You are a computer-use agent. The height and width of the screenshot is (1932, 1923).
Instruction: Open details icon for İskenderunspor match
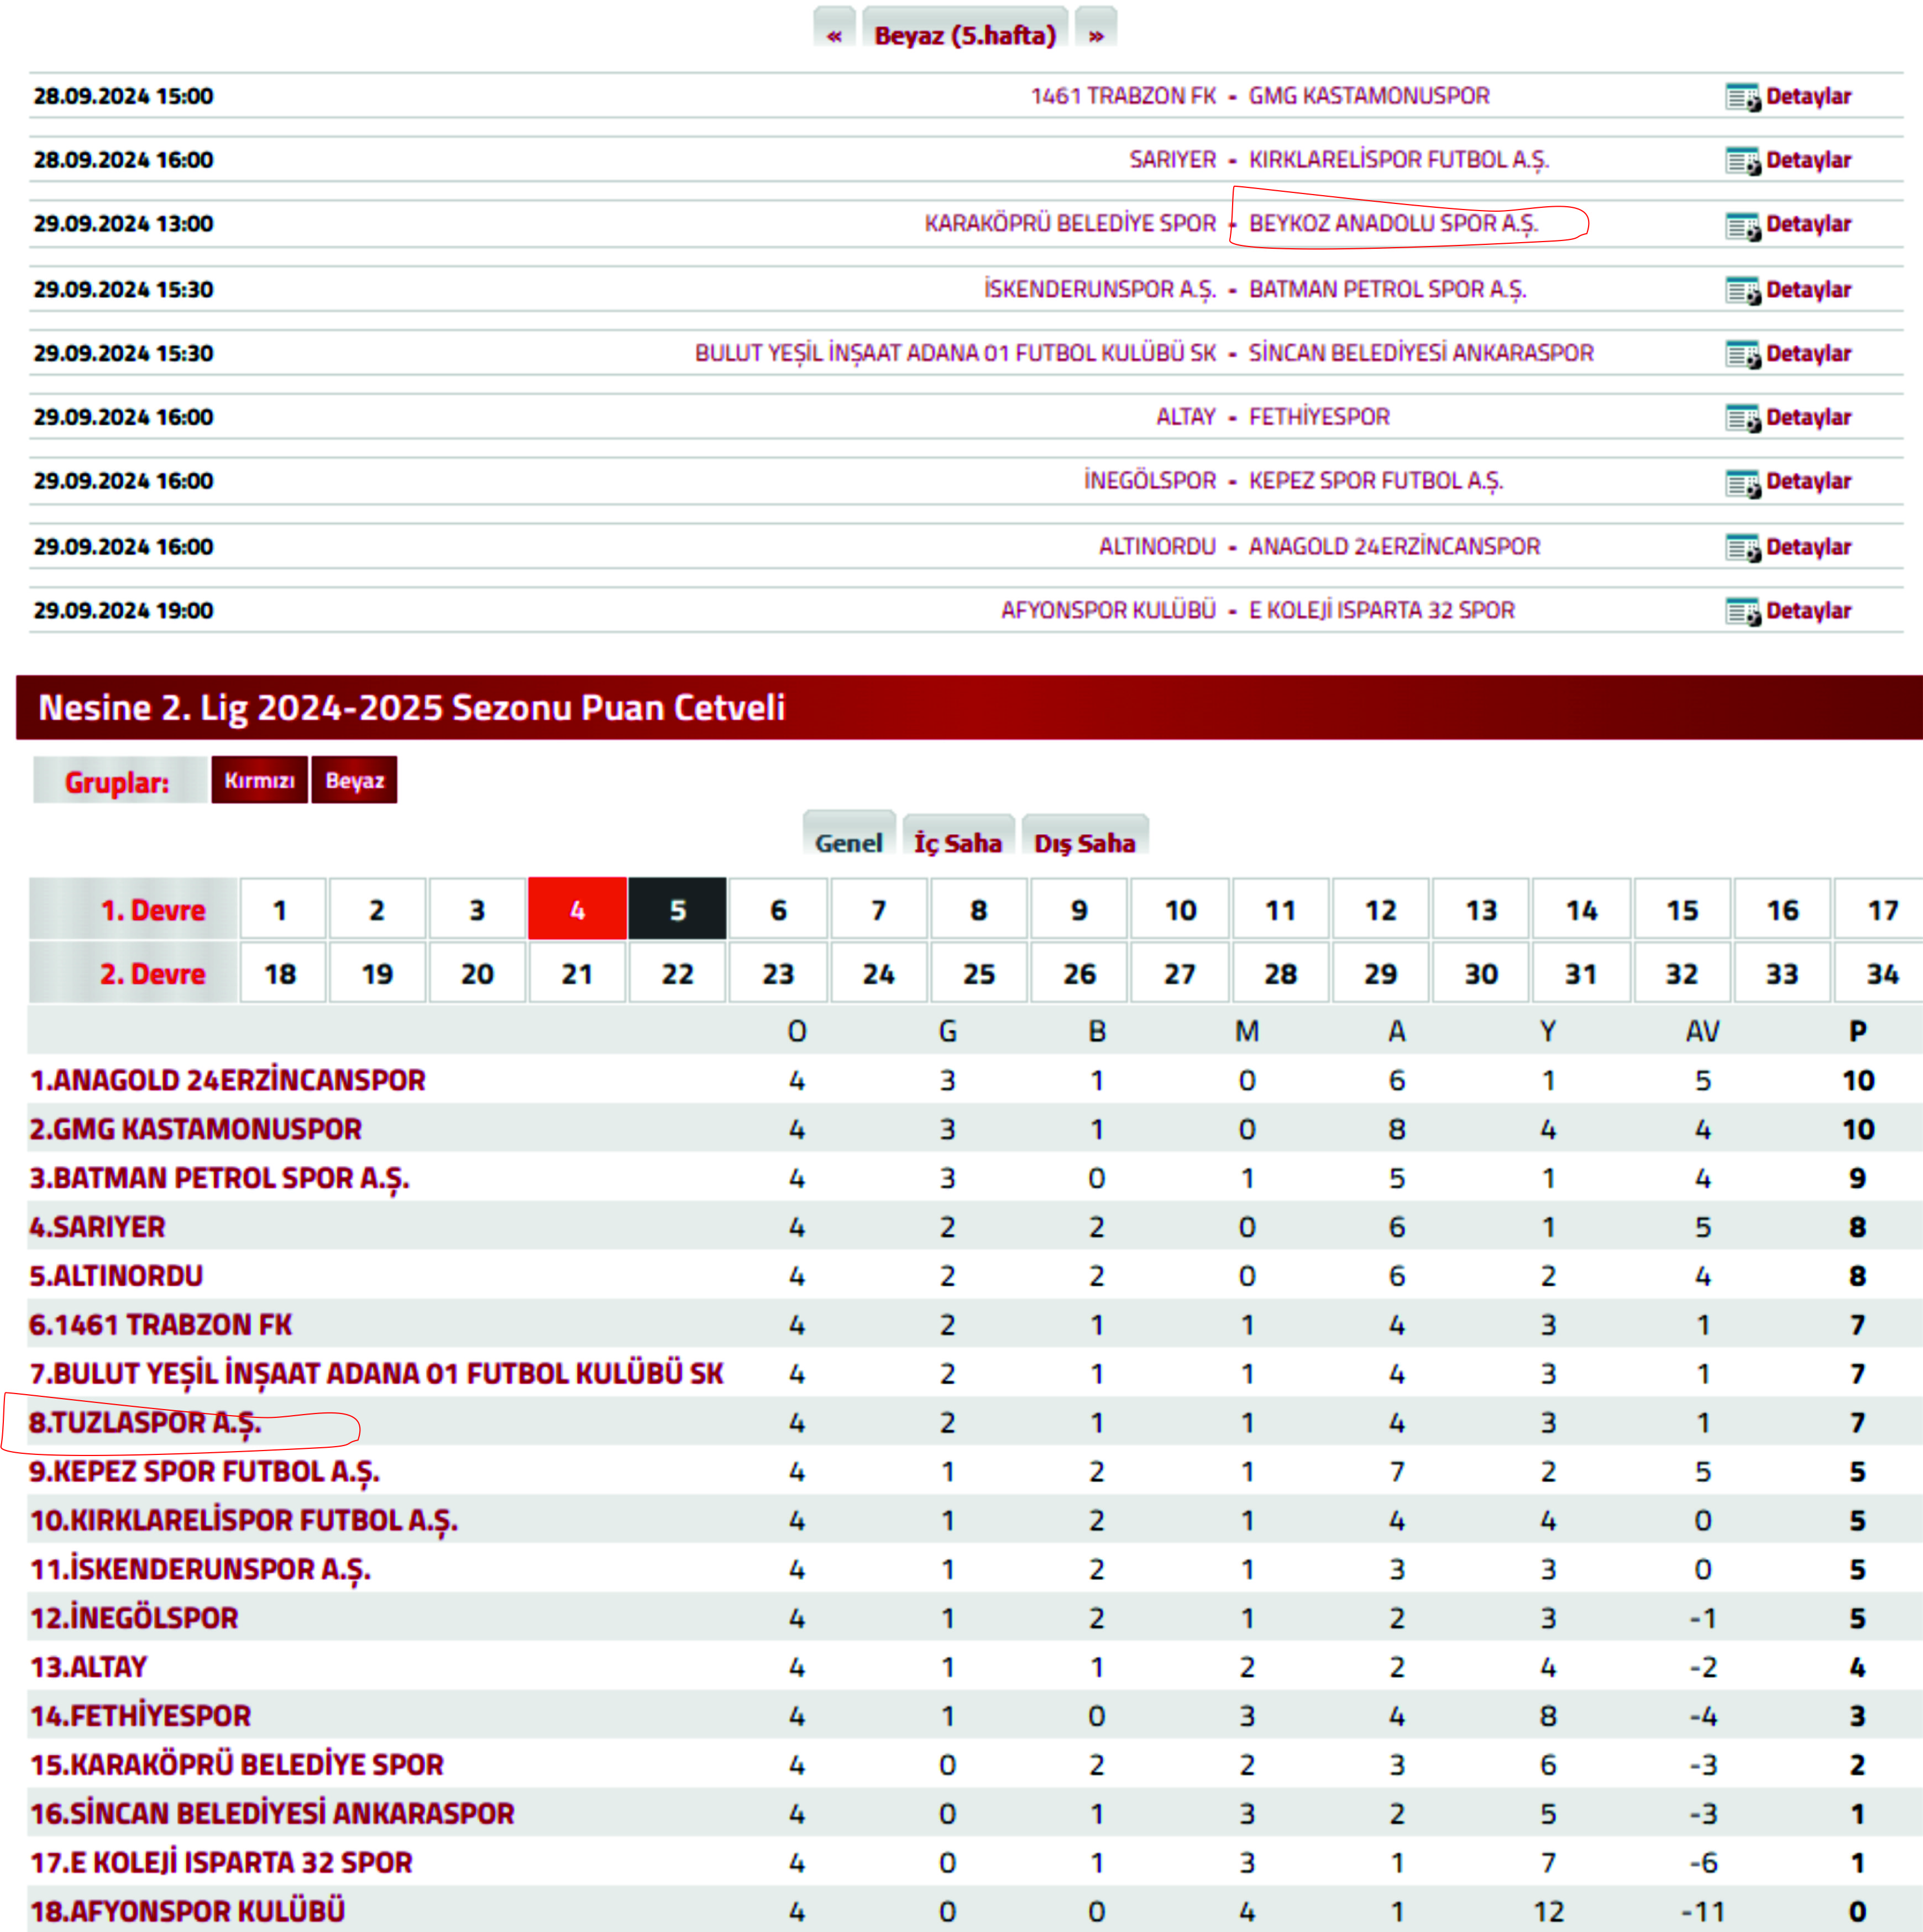pos(1743,291)
